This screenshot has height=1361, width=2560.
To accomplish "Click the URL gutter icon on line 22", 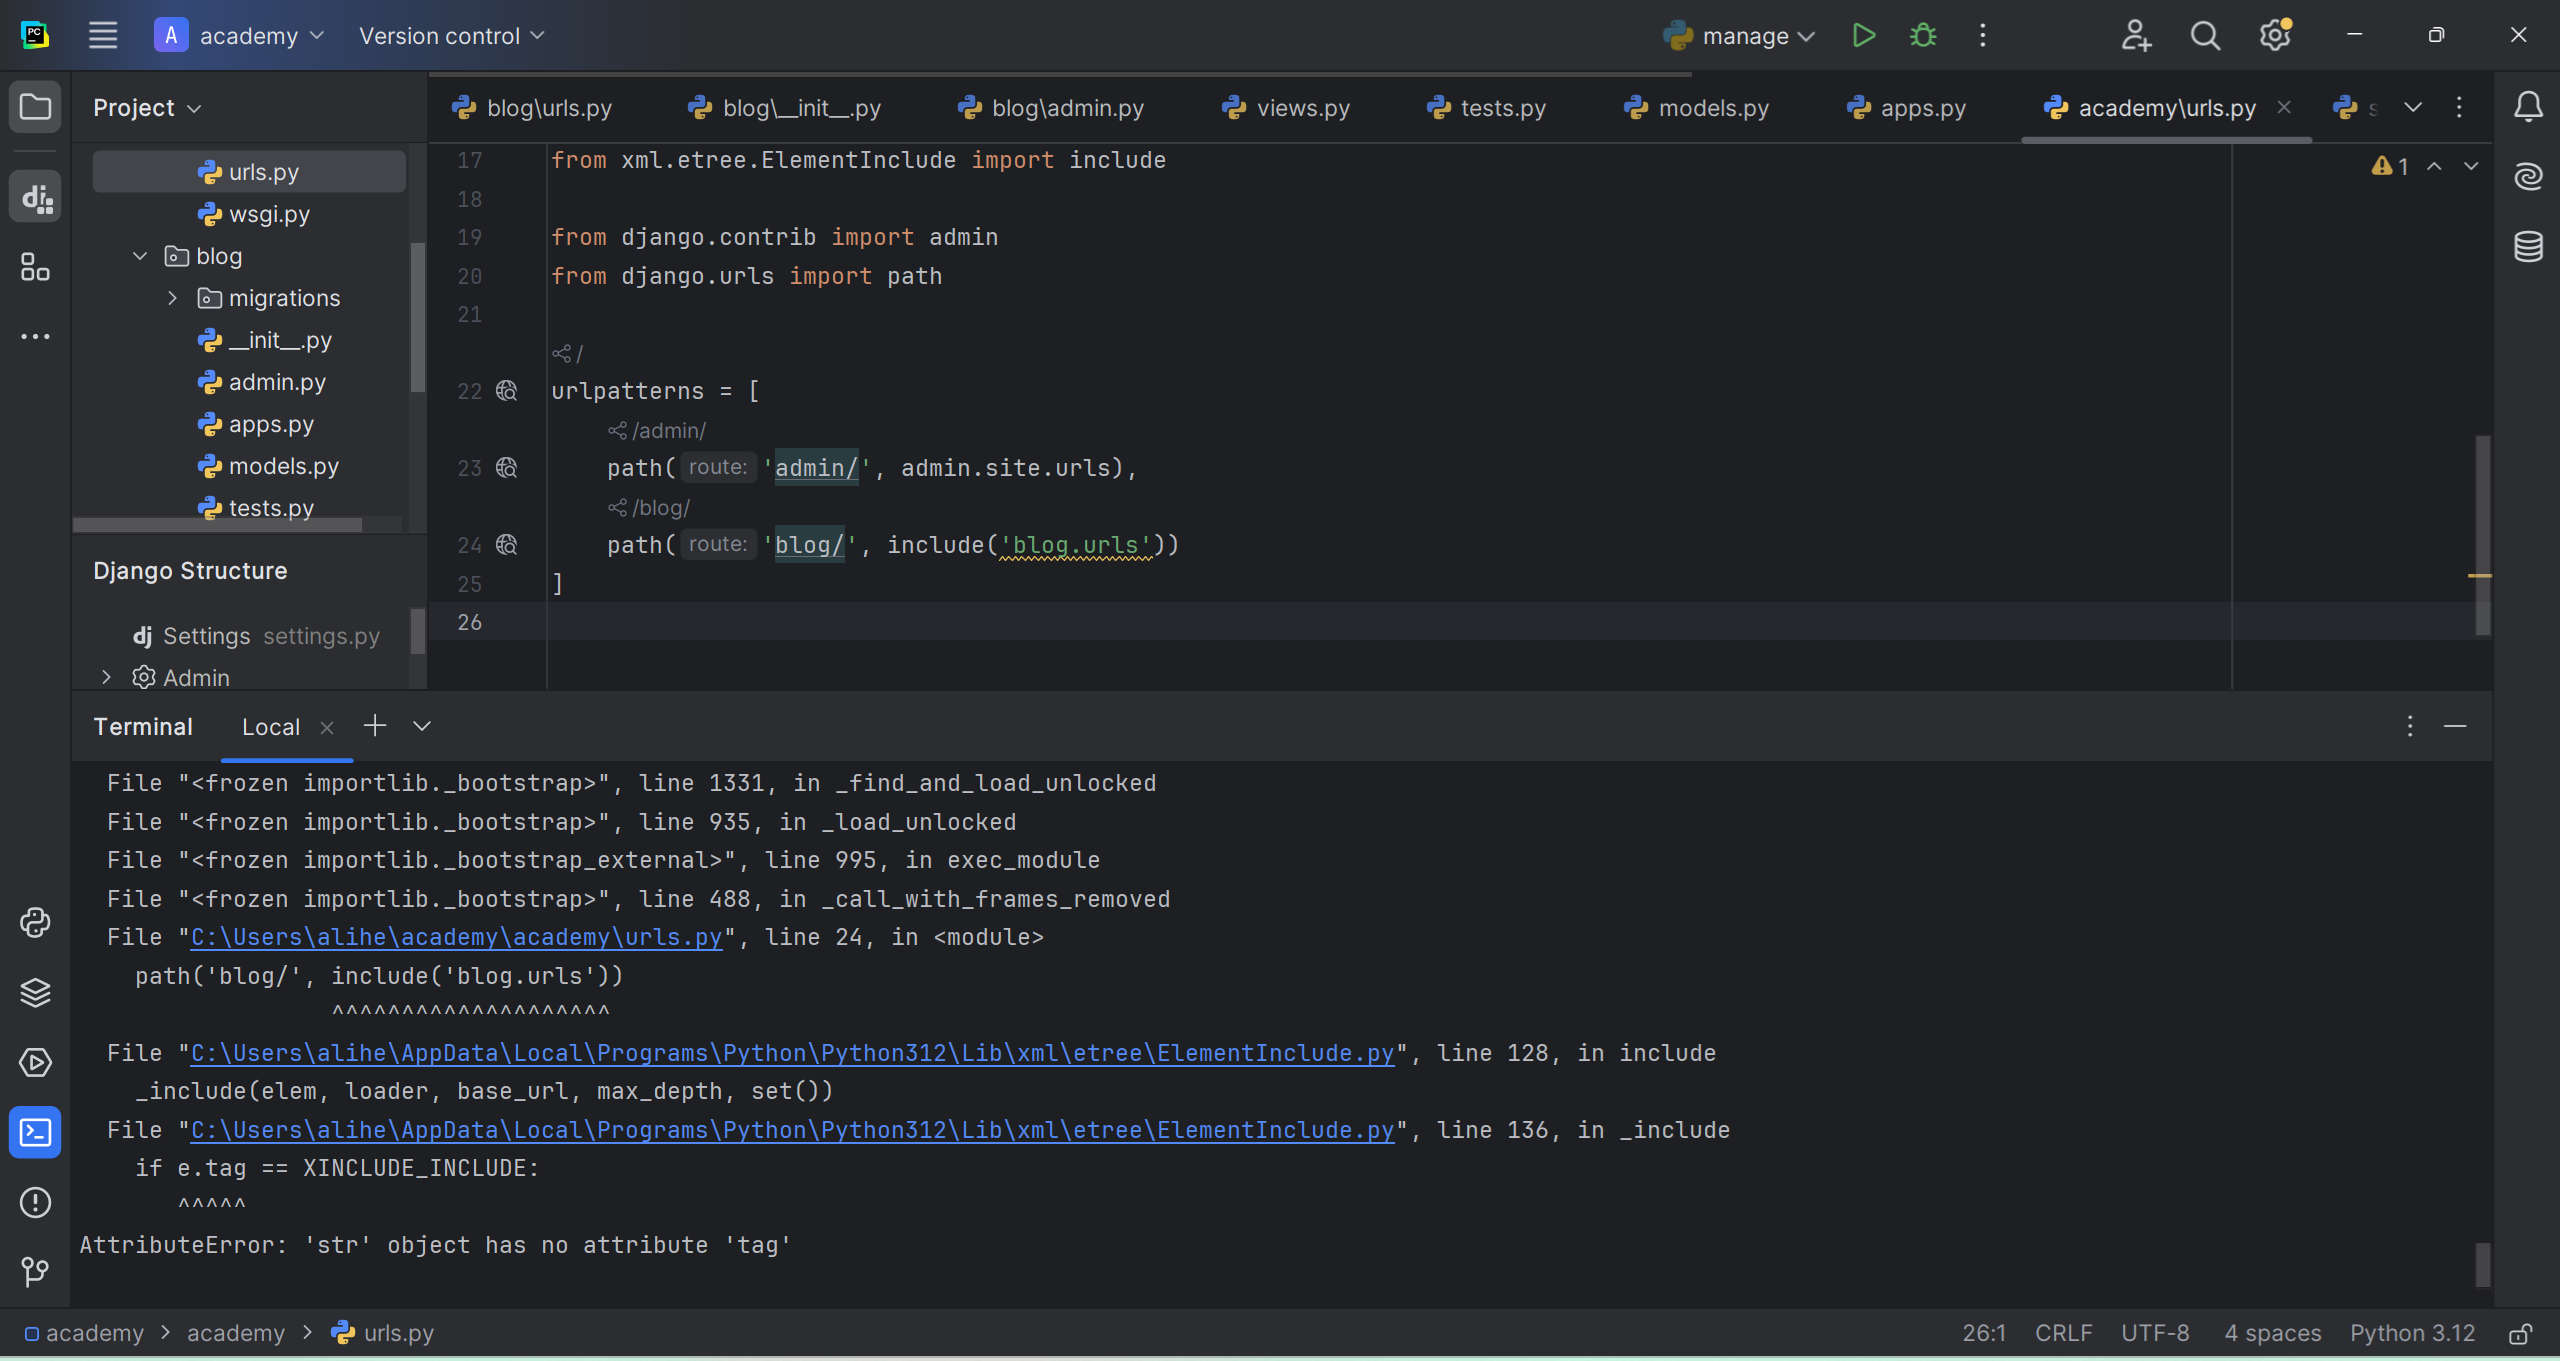I will [507, 391].
